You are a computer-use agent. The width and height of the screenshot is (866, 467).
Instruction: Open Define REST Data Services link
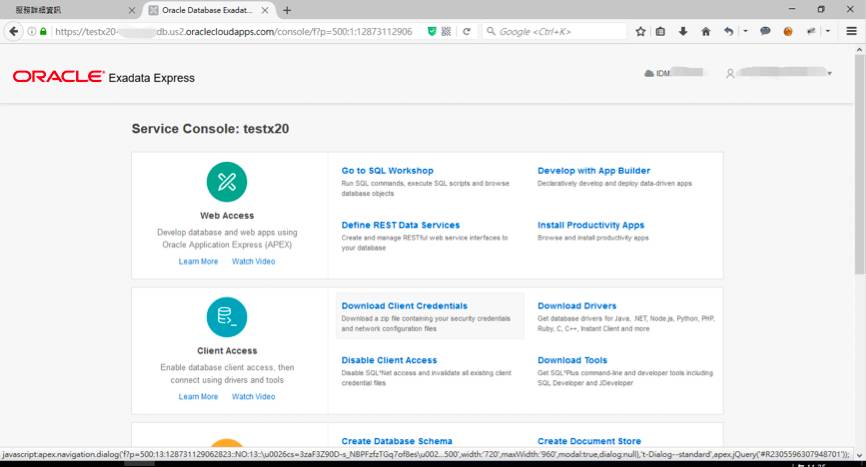pyautogui.click(x=400, y=225)
